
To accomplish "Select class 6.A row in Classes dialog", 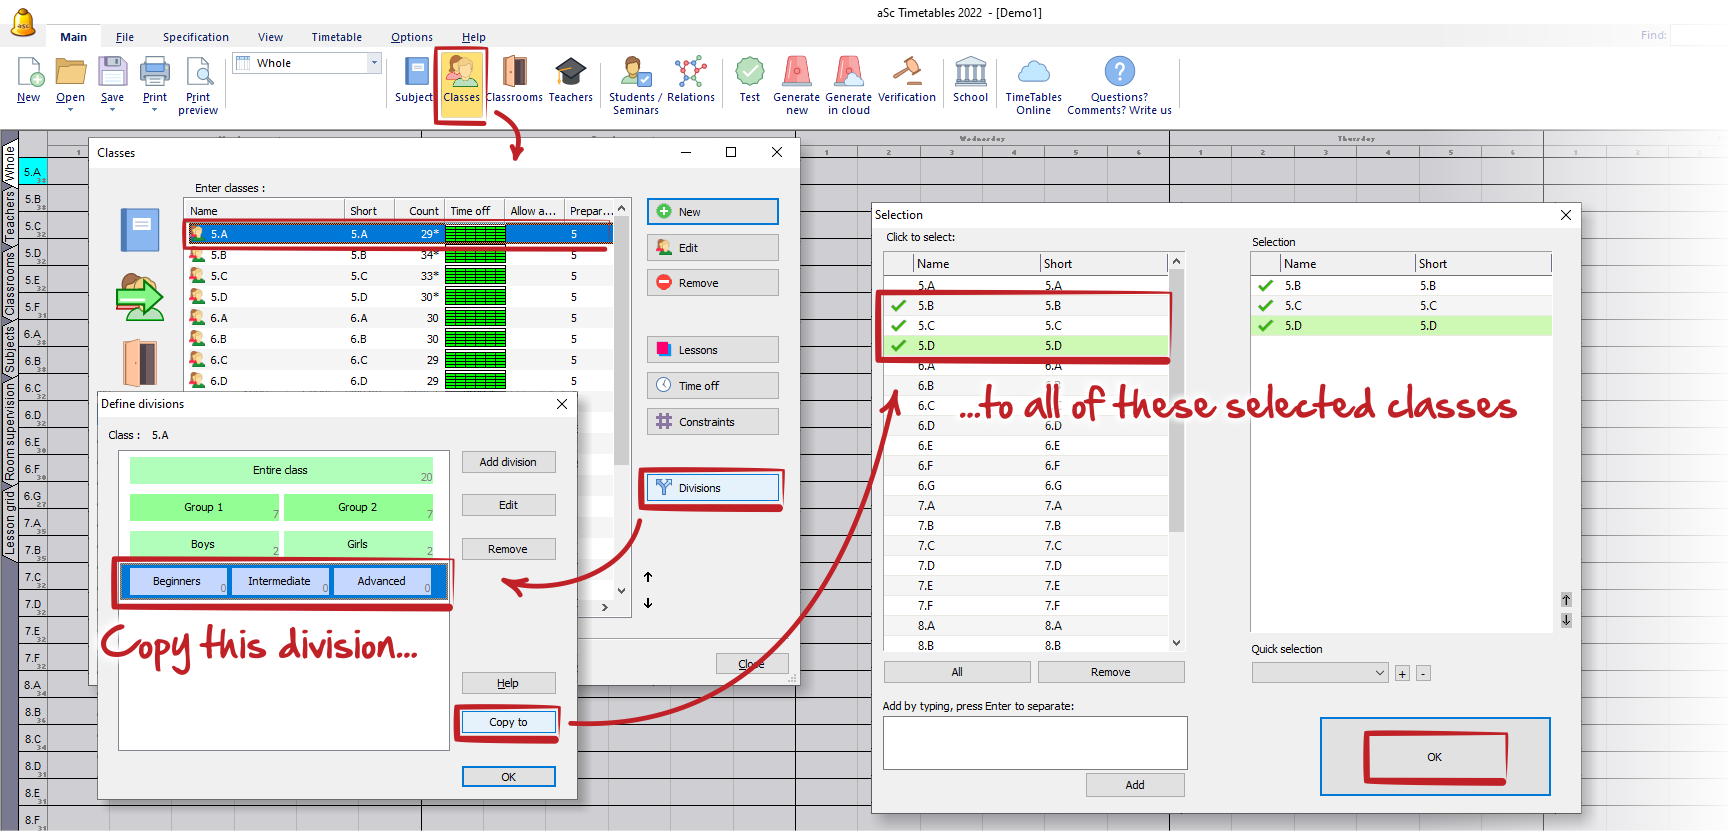I will click(x=400, y=318).
